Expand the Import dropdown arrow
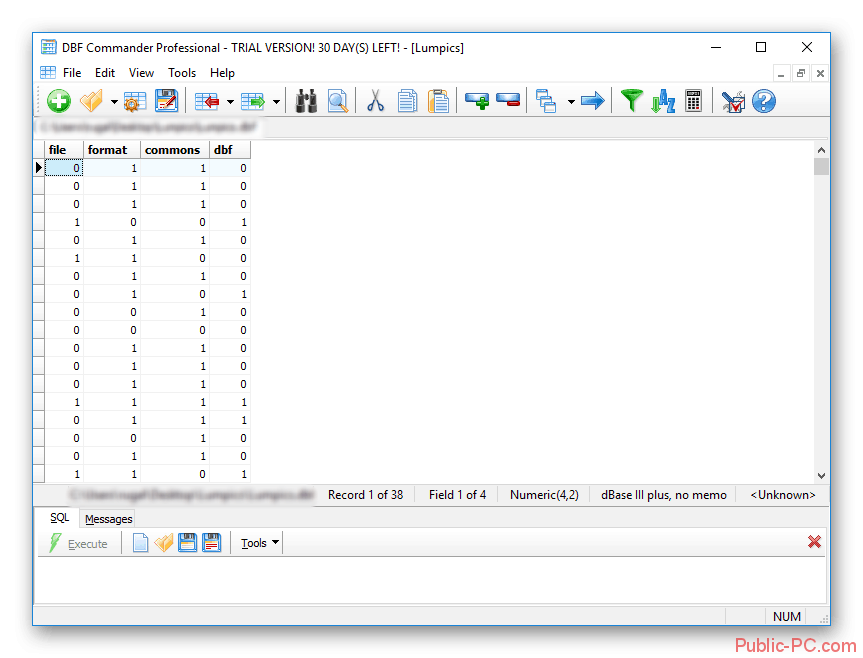The image size is (863, 658). (x=230, y=102)
